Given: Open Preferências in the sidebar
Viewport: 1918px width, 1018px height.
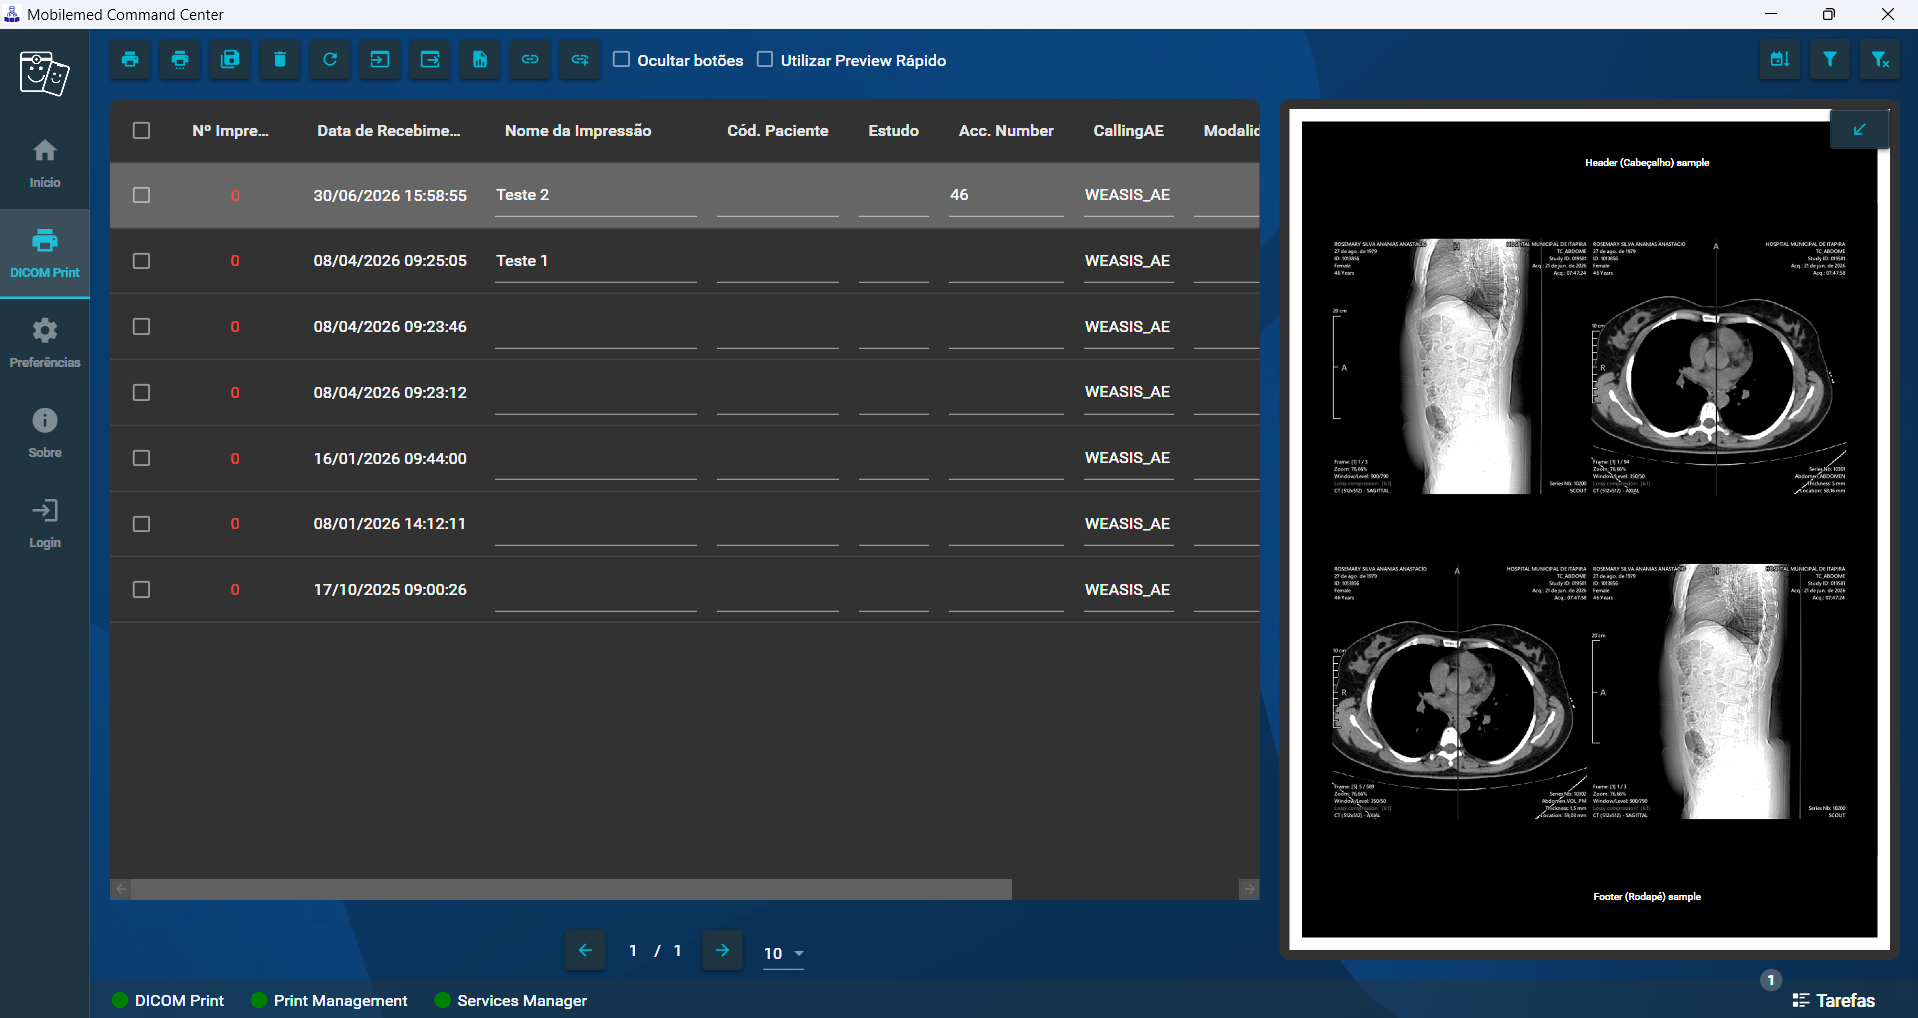Looking at the screenshot, I should [x=45, y=344].
